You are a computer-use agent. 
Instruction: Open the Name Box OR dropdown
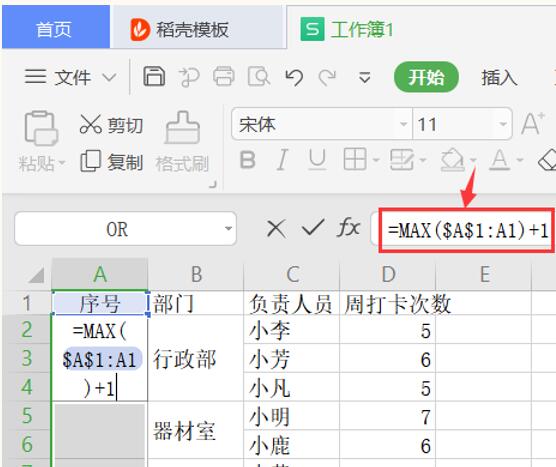pos(228,229)
